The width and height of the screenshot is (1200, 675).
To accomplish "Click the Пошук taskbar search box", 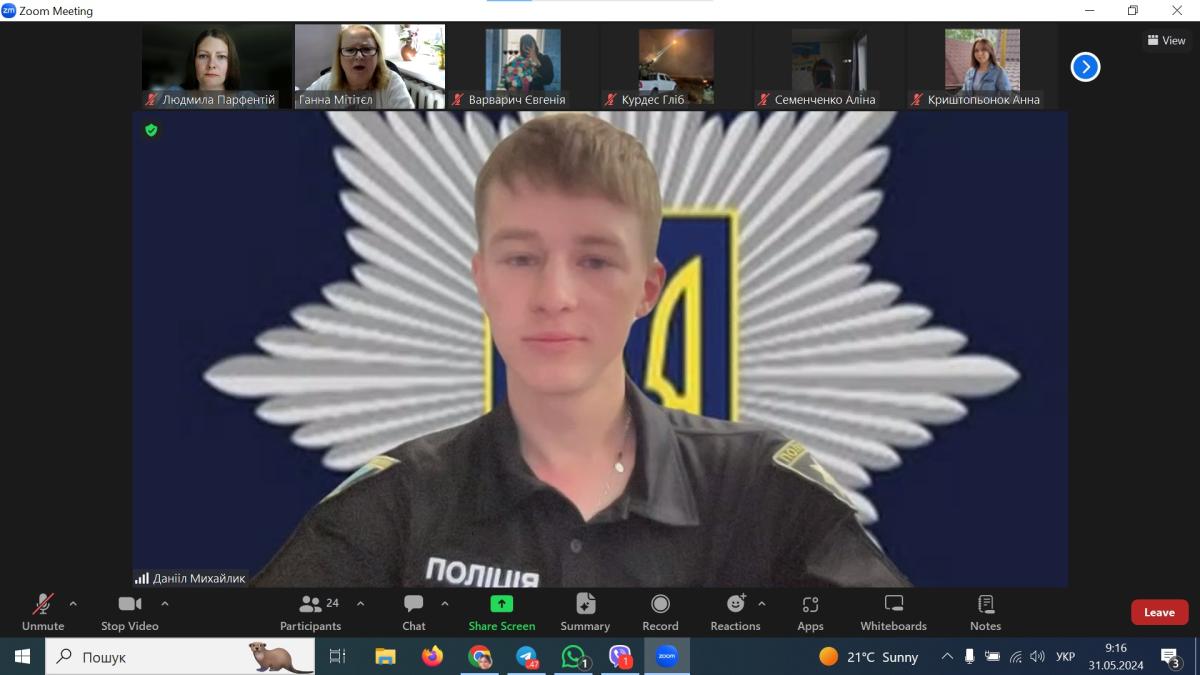I will pos(180,656).
